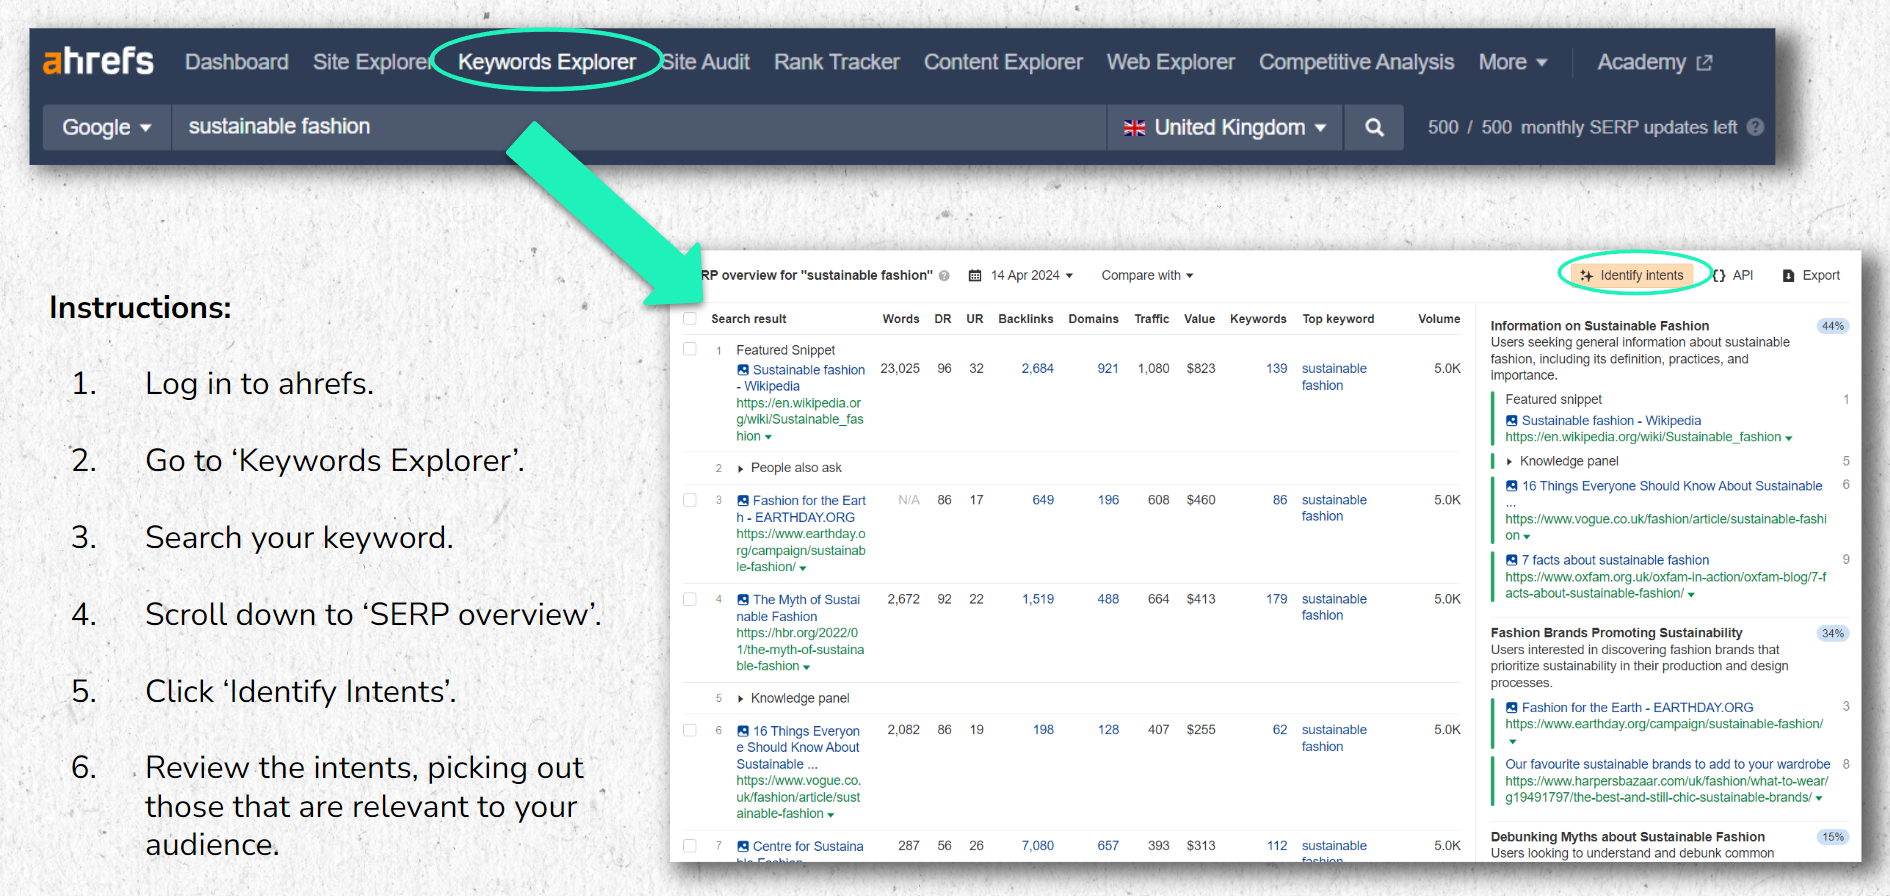Open caret menu after en.wikipedia.org URL in results table
The height and width of the screenshot is (896, 1890).
768,437
